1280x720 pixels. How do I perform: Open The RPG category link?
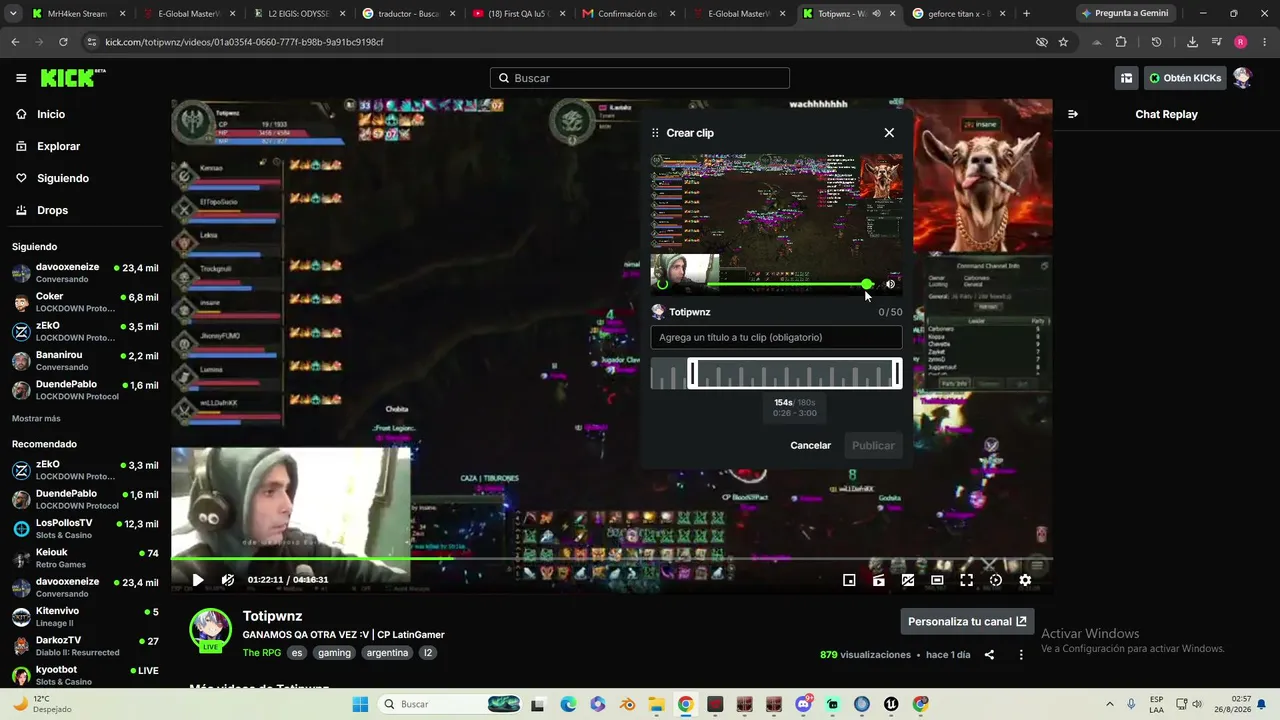[x=262, y=653]
